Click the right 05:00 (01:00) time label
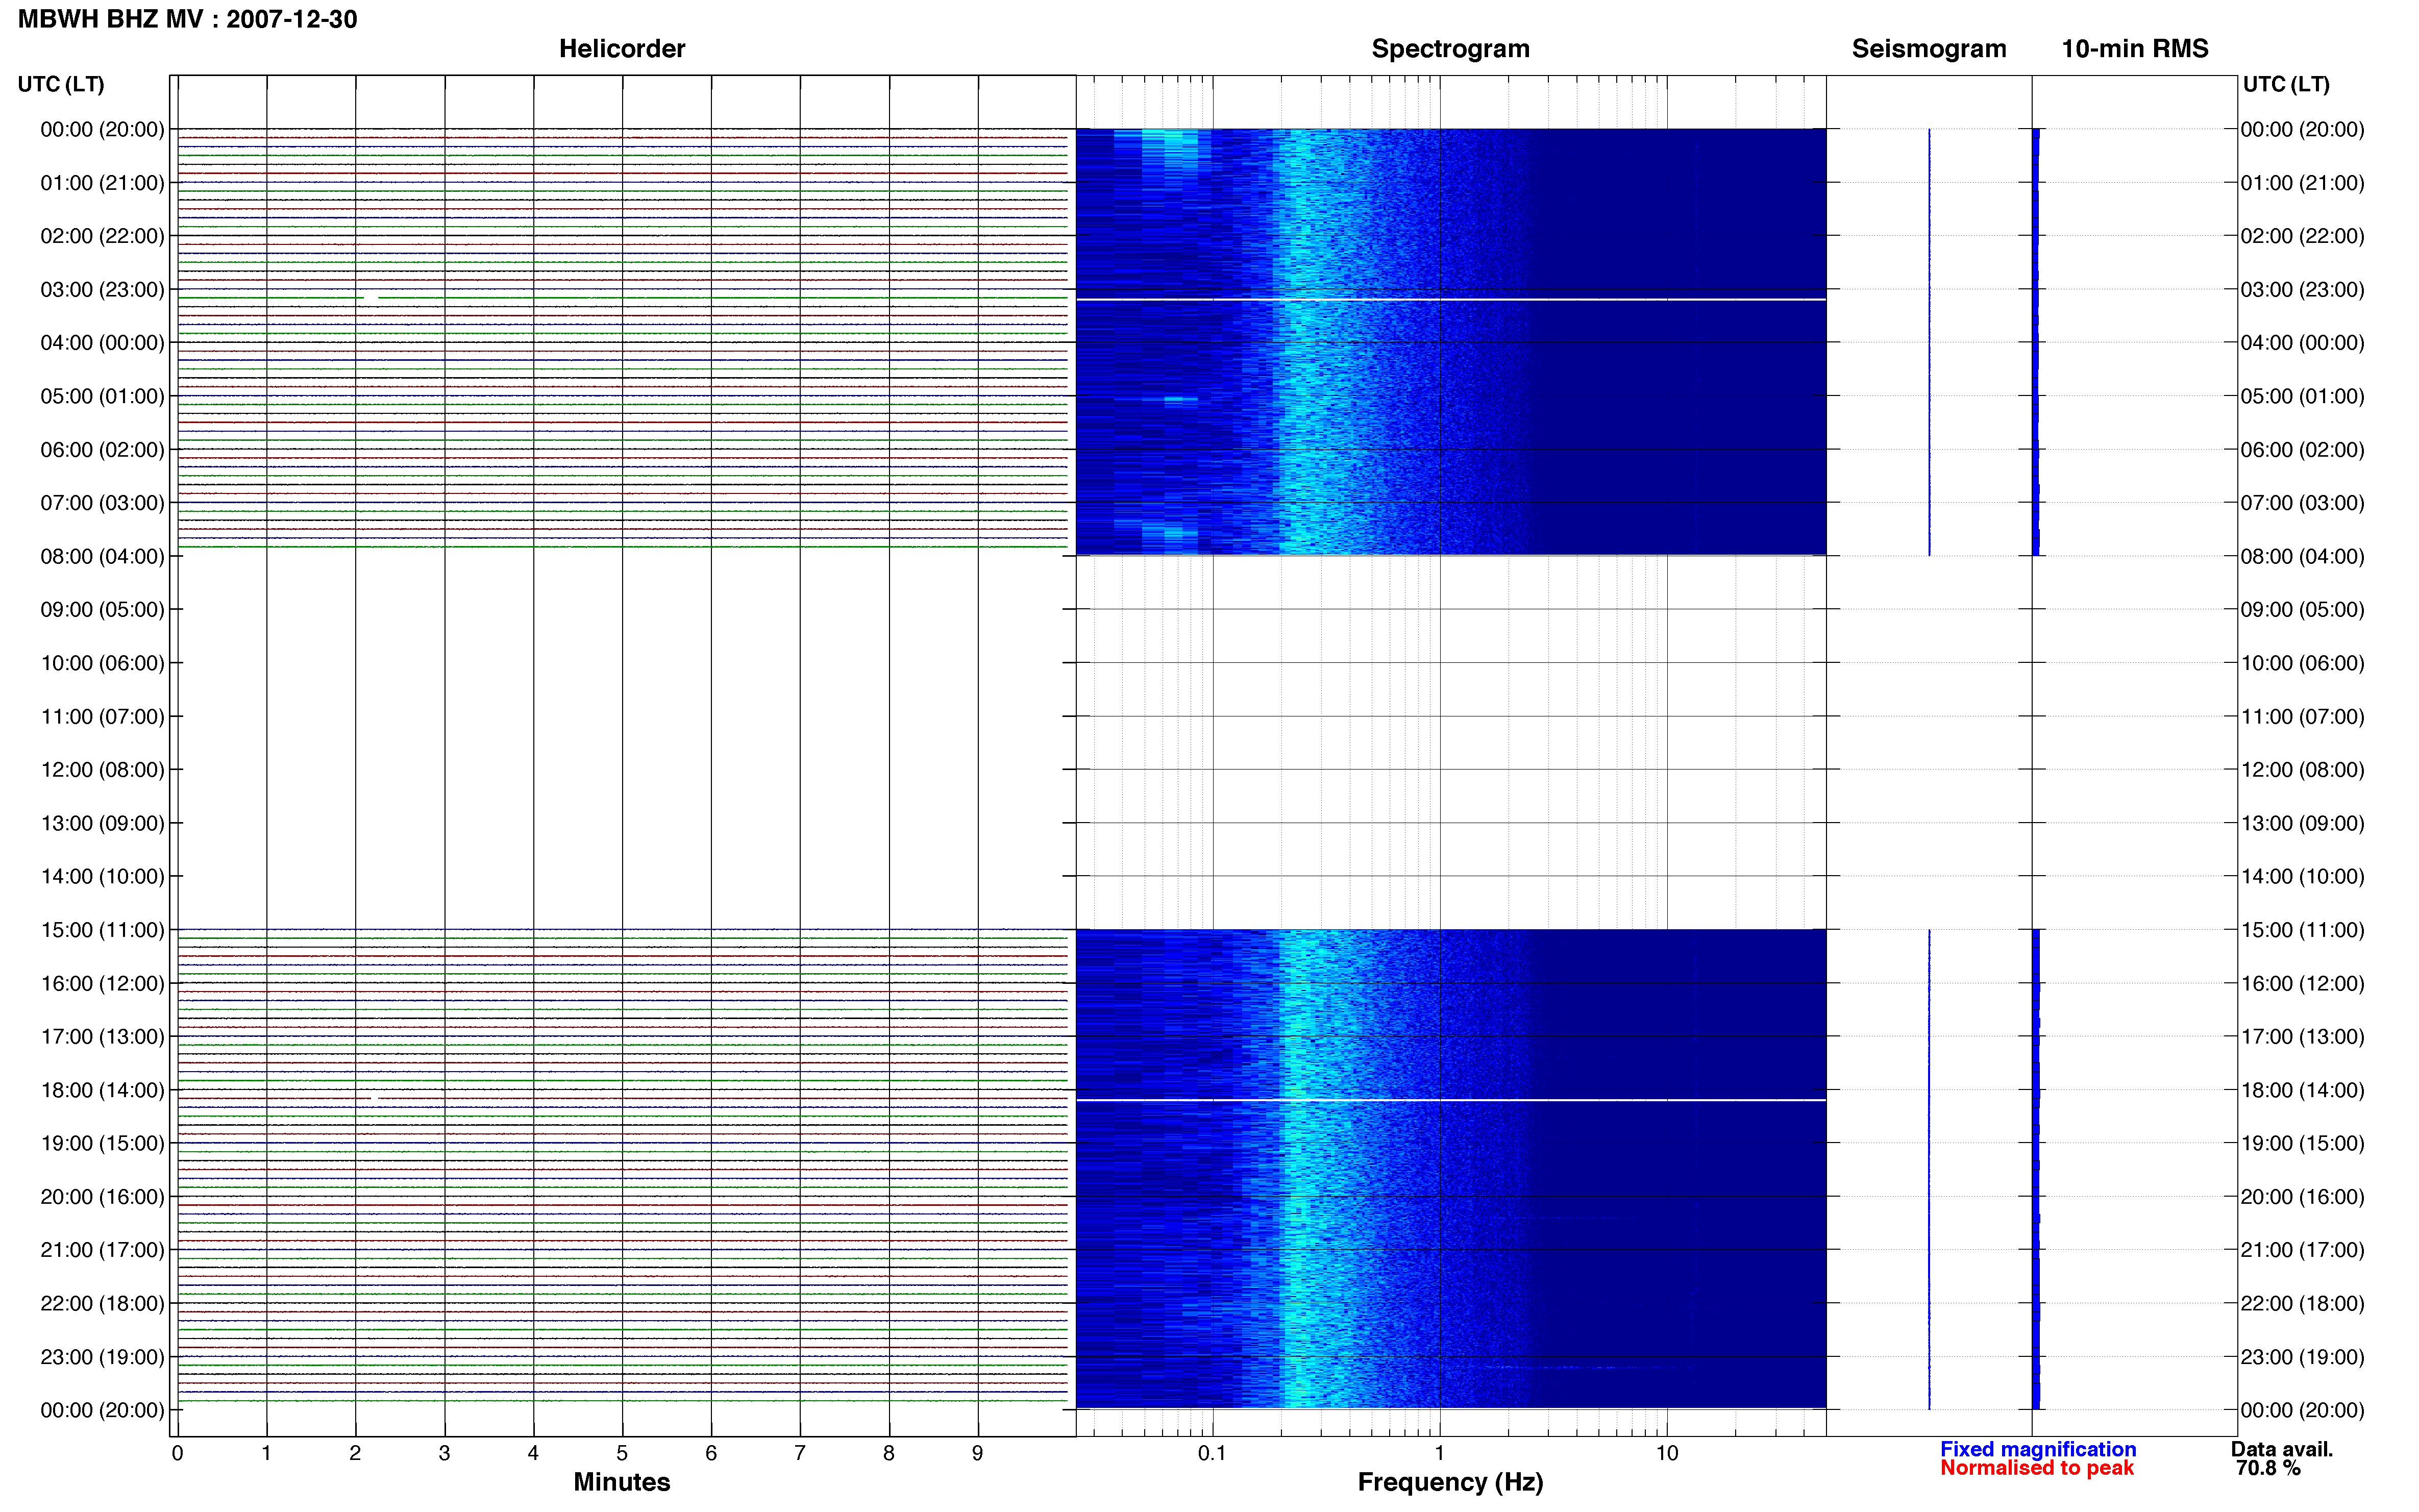2419x1512 pixels. tap(2302, 396)
